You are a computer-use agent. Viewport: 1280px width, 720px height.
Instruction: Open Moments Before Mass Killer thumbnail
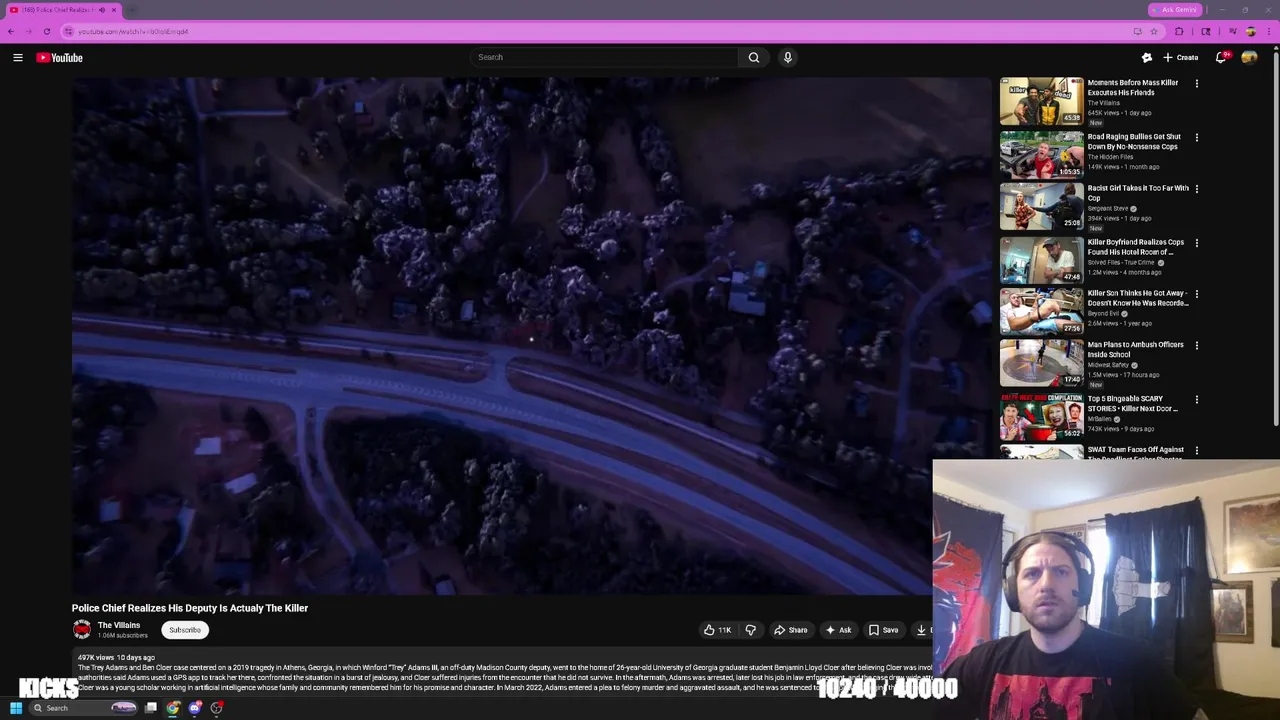1041,101
